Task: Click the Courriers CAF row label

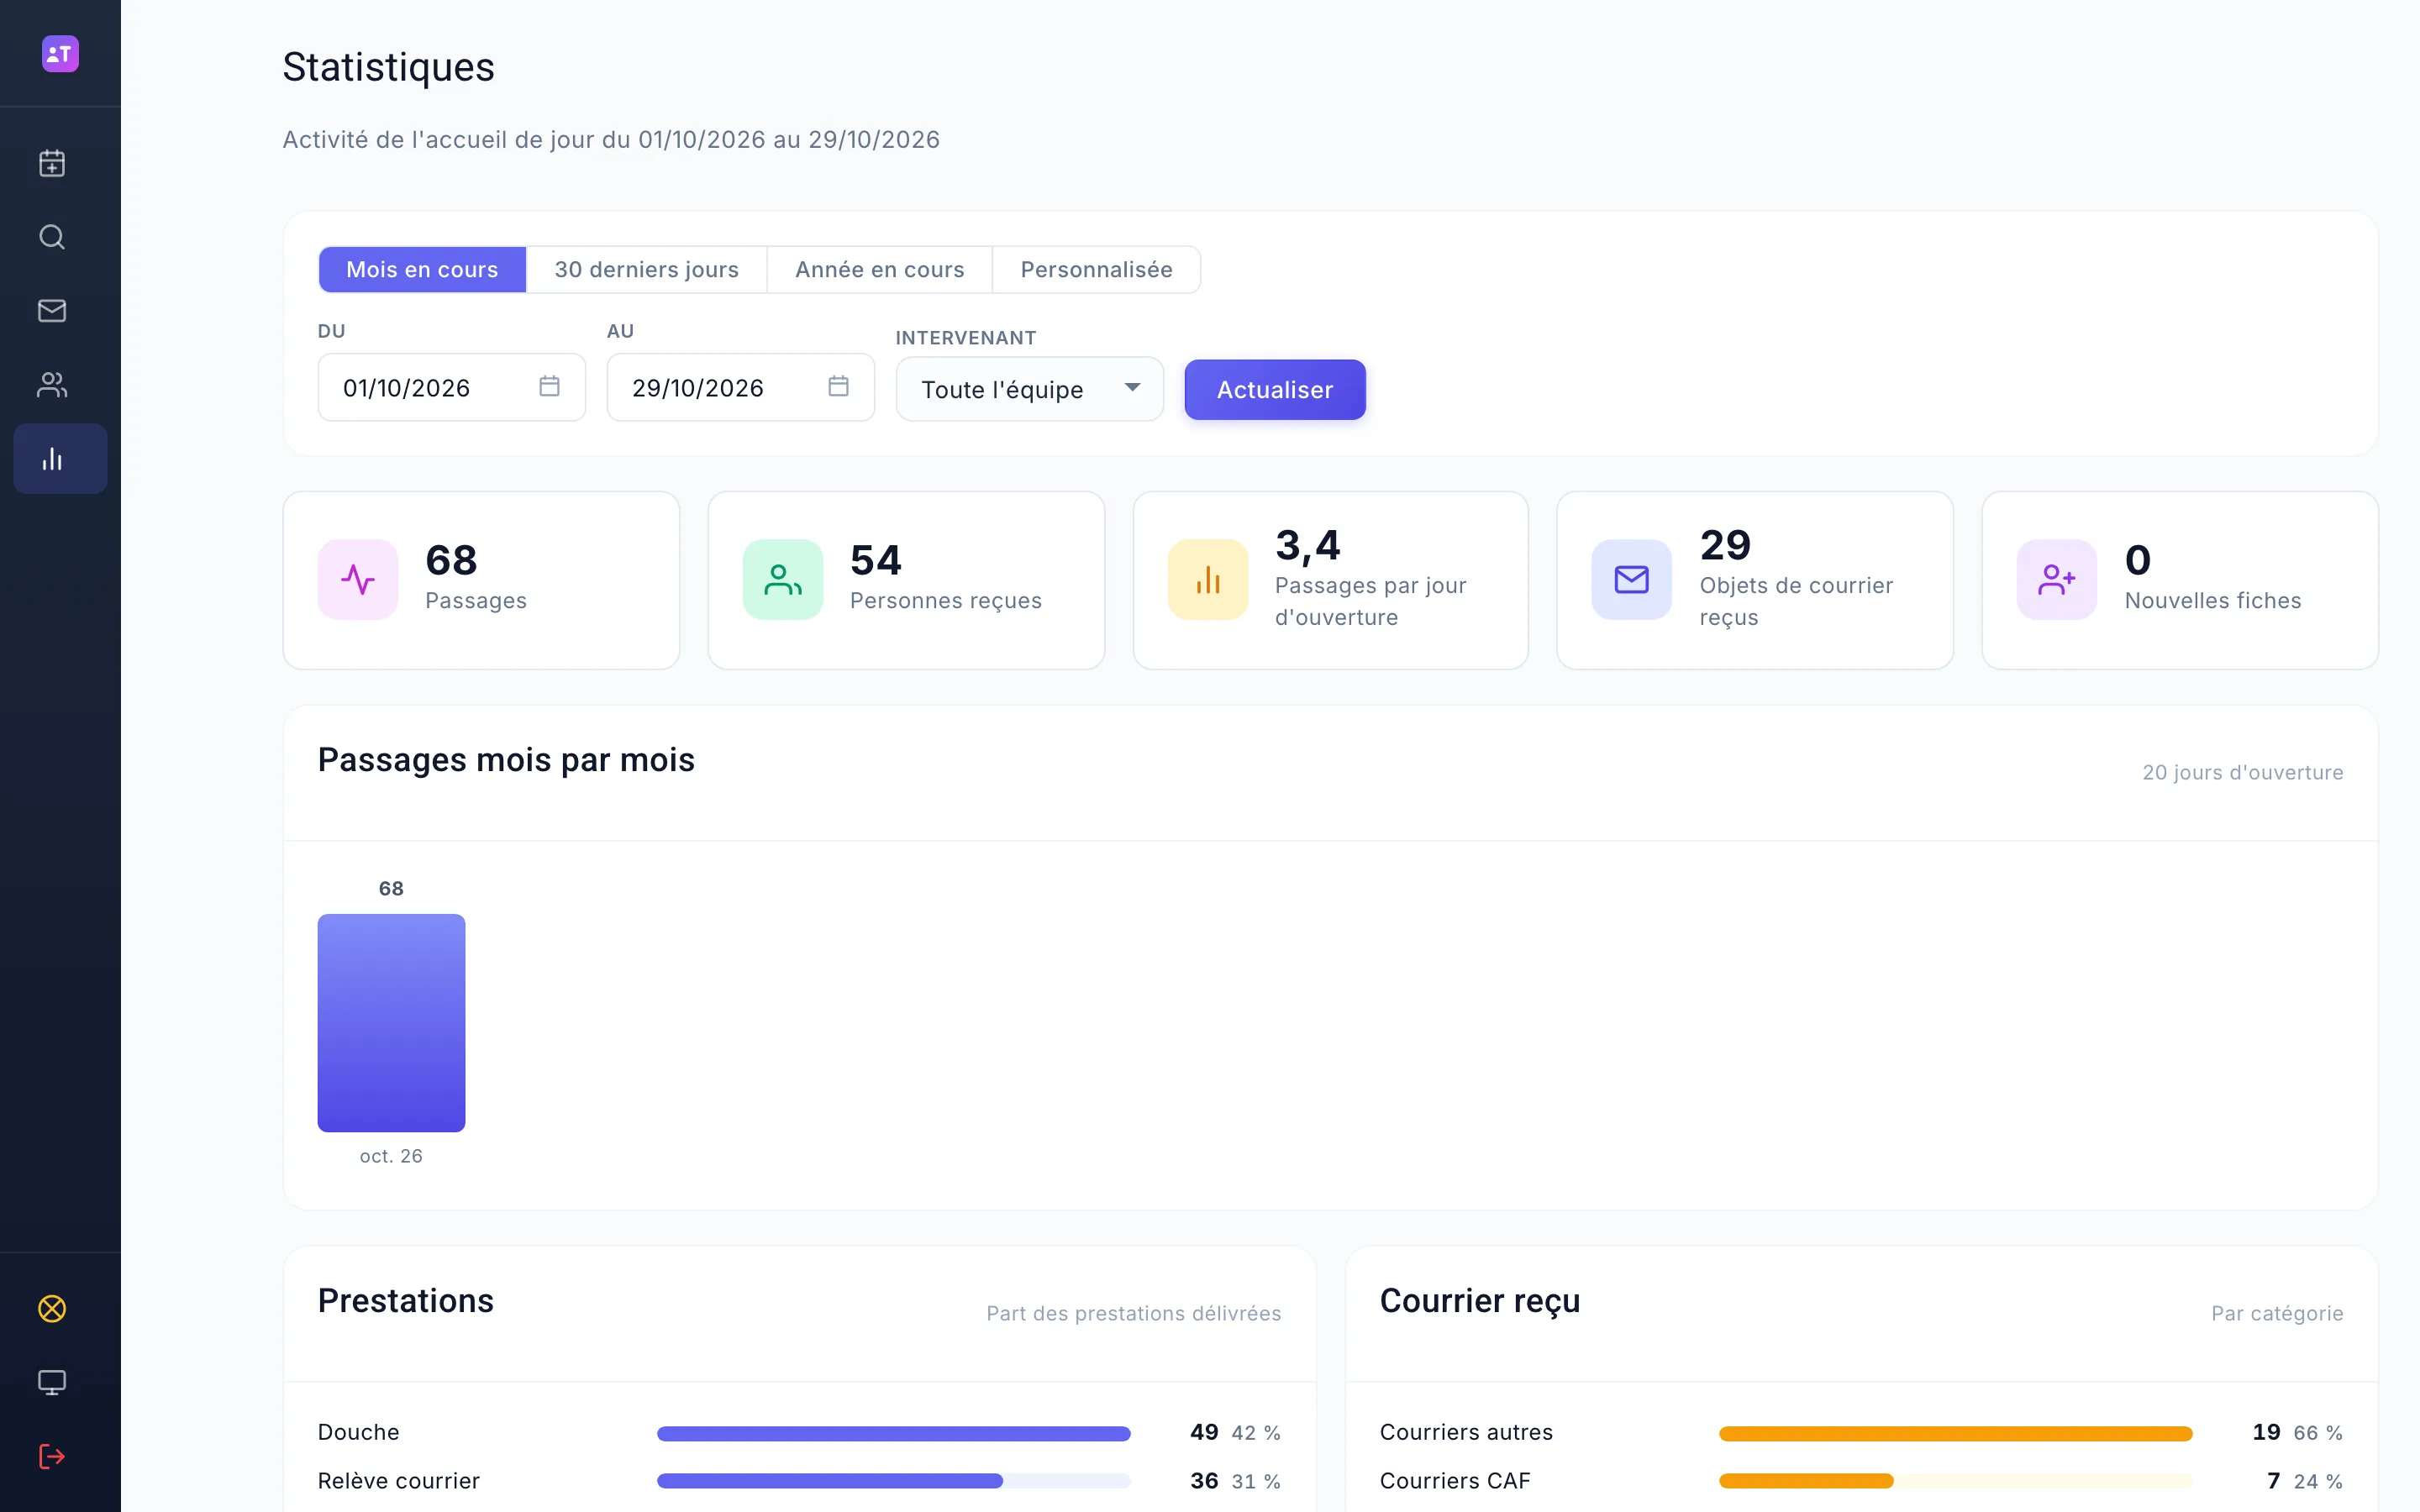Action: click(x=1455, y=1481)
